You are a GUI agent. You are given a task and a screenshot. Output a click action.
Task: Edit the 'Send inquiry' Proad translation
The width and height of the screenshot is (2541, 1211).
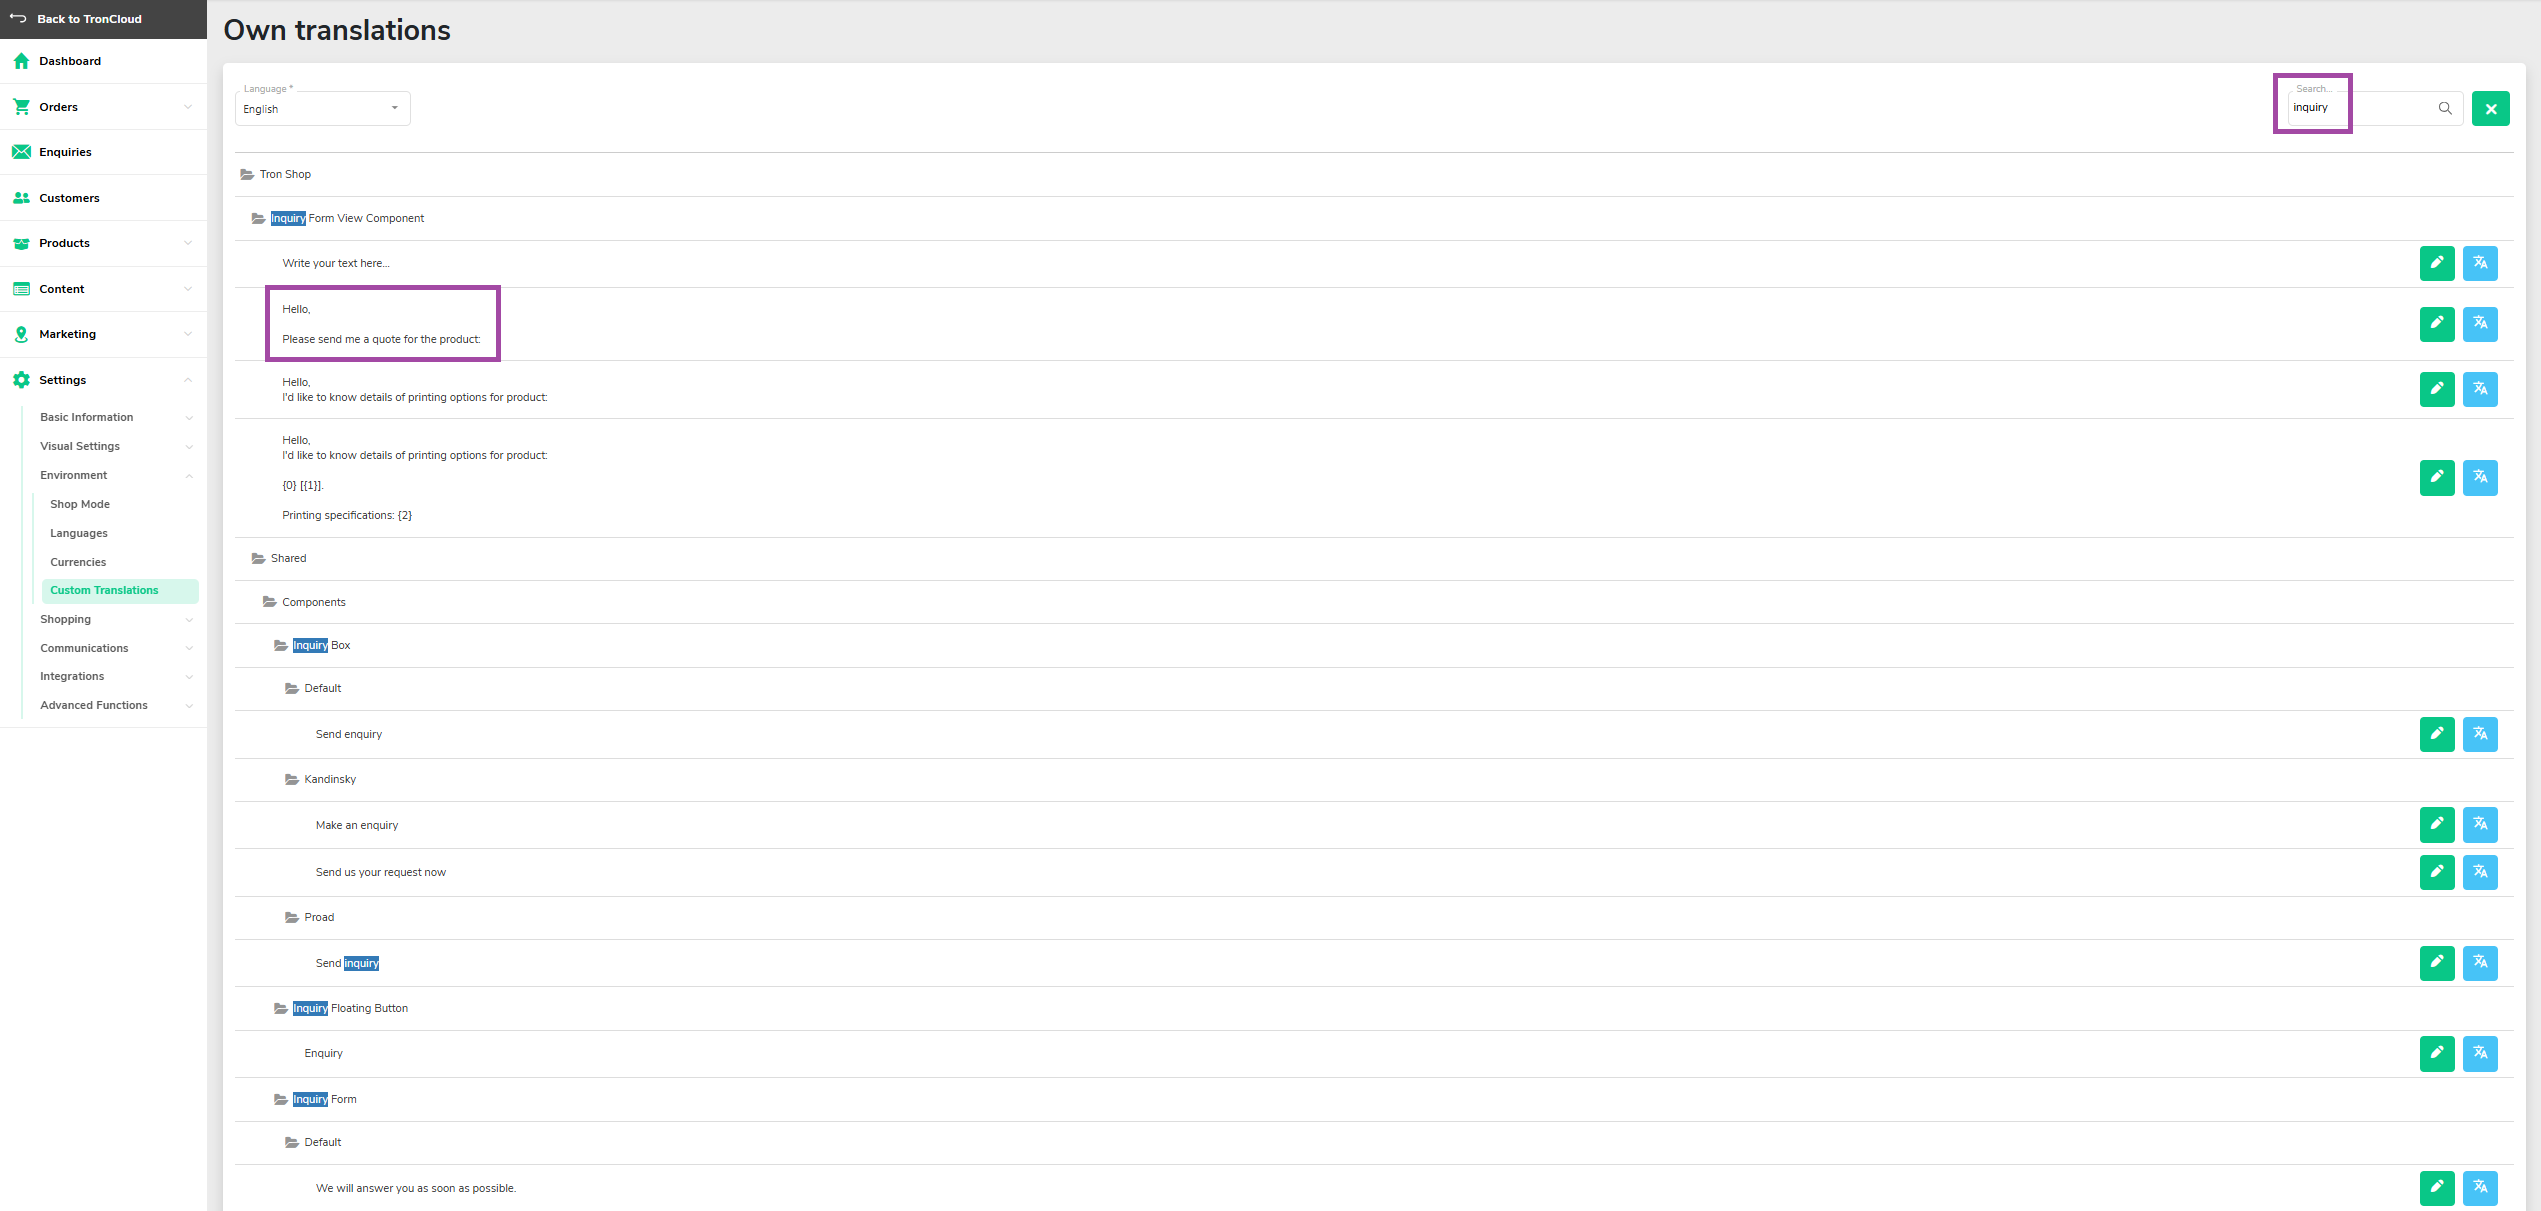pos(2436,963)
